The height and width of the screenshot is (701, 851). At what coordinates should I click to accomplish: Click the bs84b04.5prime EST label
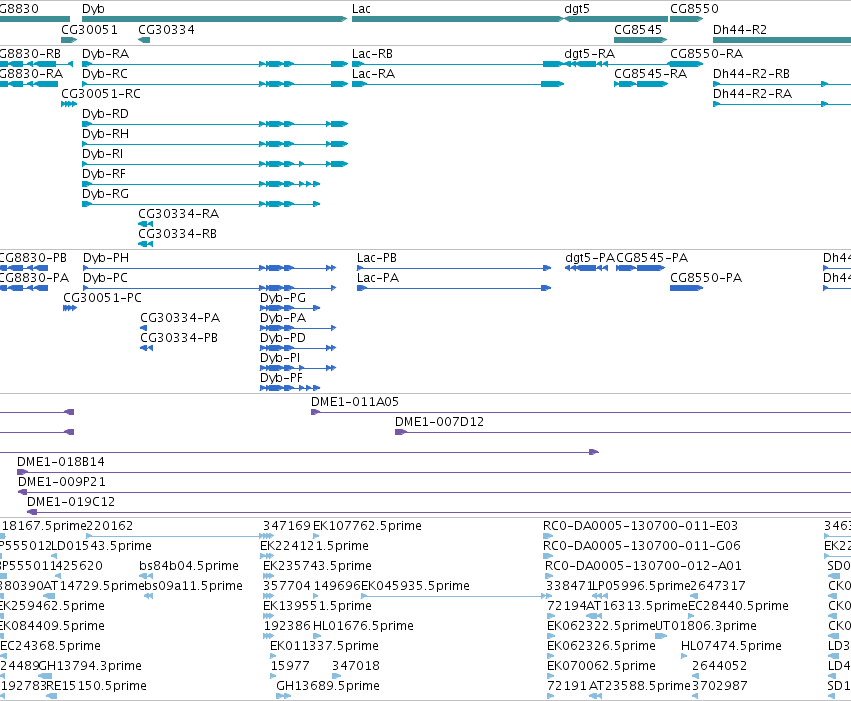189,566
